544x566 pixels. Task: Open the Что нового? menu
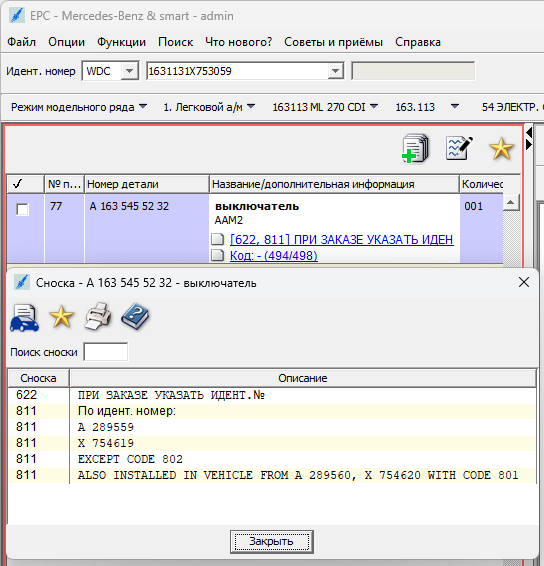238,42
